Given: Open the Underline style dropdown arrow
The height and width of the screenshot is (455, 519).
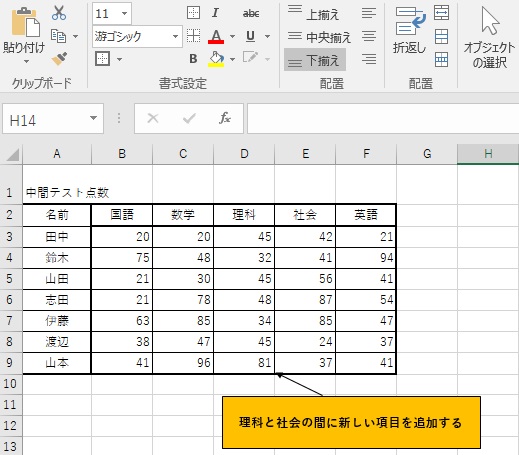Looking at the screenshot, I should pos(267,36).
